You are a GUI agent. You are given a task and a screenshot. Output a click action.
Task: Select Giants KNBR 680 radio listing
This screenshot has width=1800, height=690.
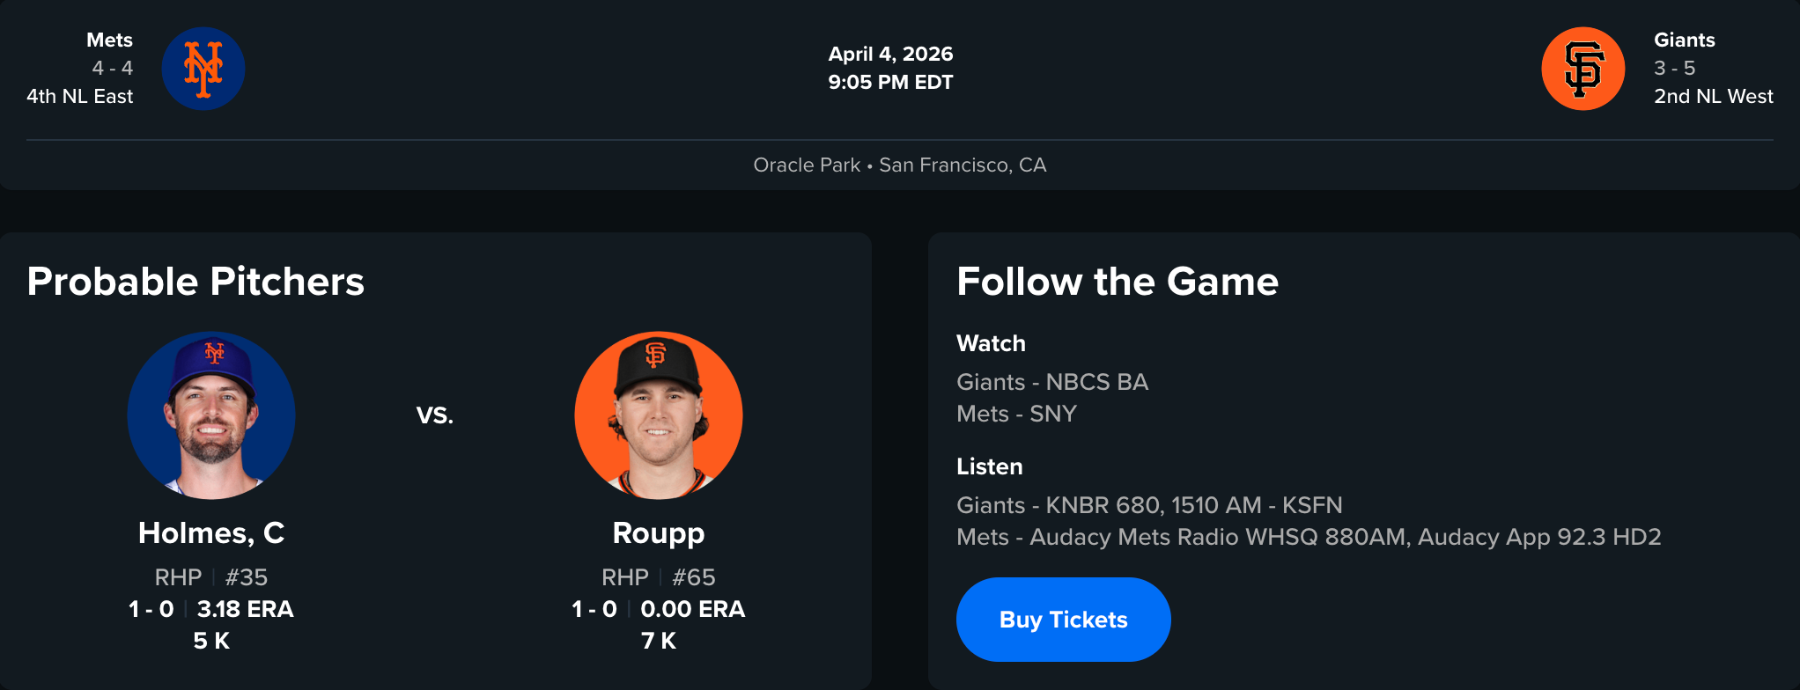pyautogui.click(x=1149, y=505)
